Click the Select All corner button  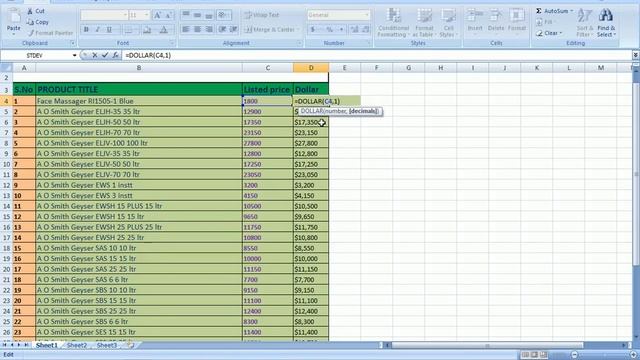click(x=6, y=68)
